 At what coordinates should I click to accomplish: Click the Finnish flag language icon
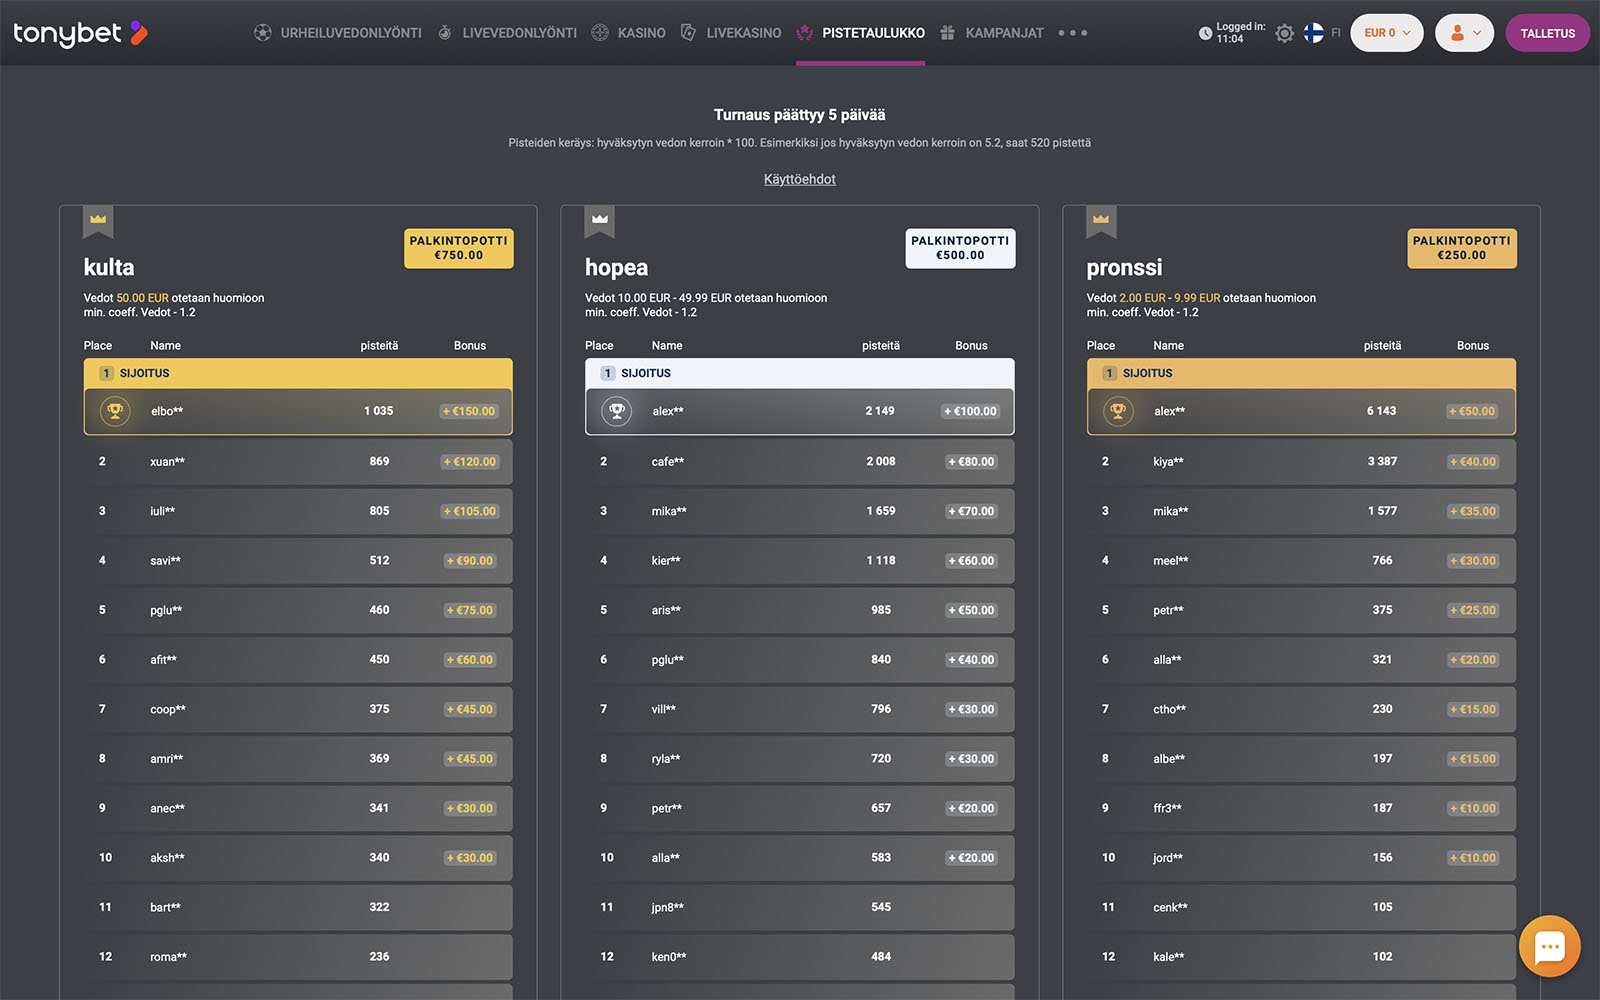1313,33
